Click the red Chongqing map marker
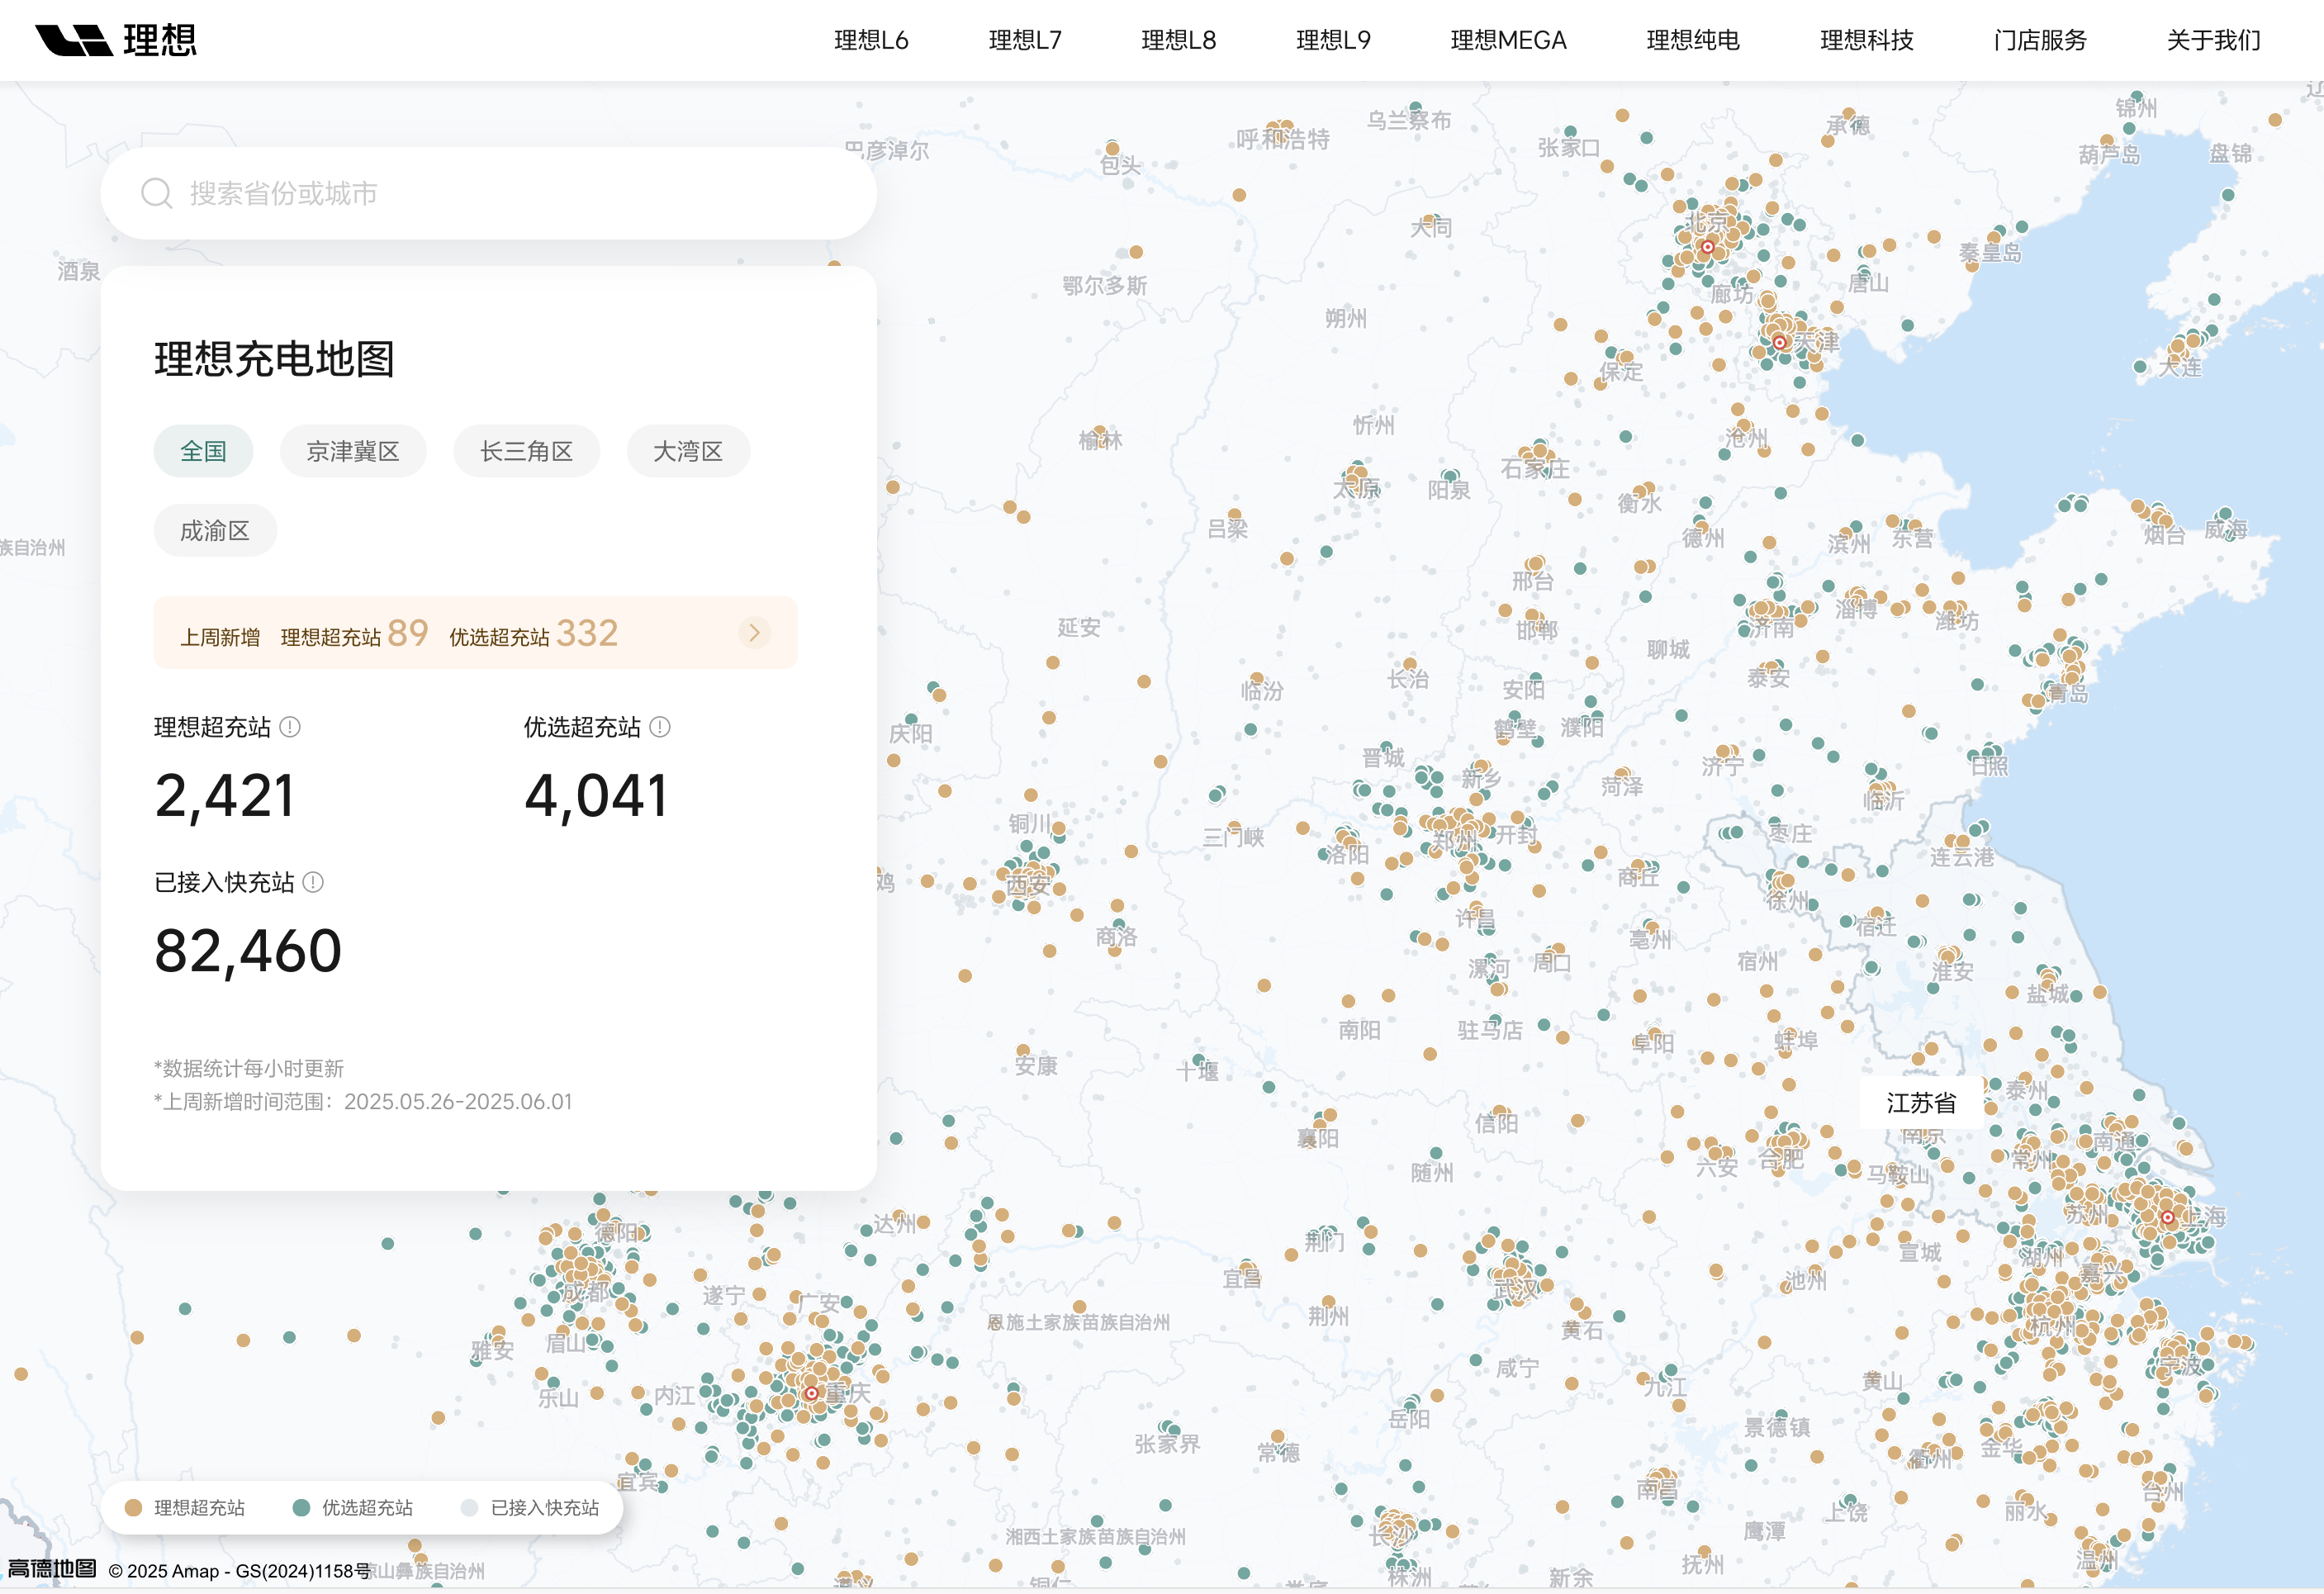The height and width of the screenshot is (1594, 2324). (x=811, y=1392)
